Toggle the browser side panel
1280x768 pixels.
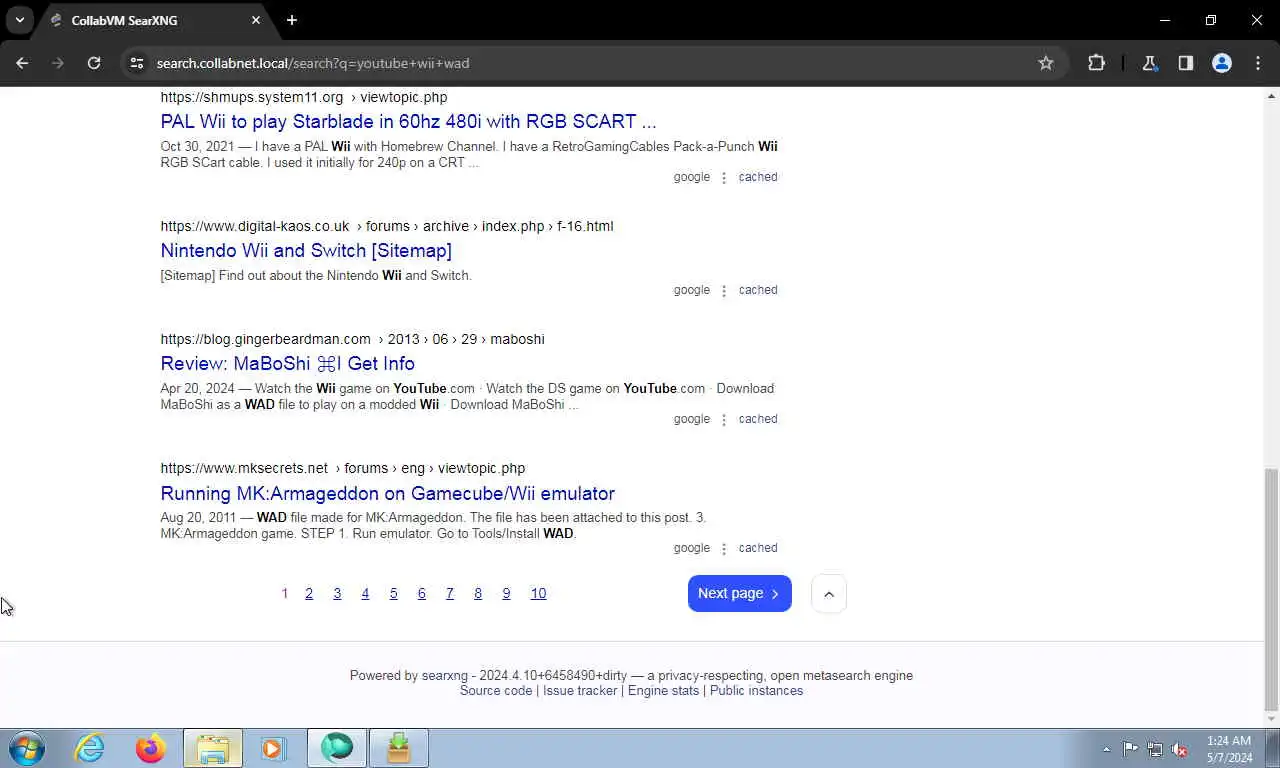[x=1186, y=63]
